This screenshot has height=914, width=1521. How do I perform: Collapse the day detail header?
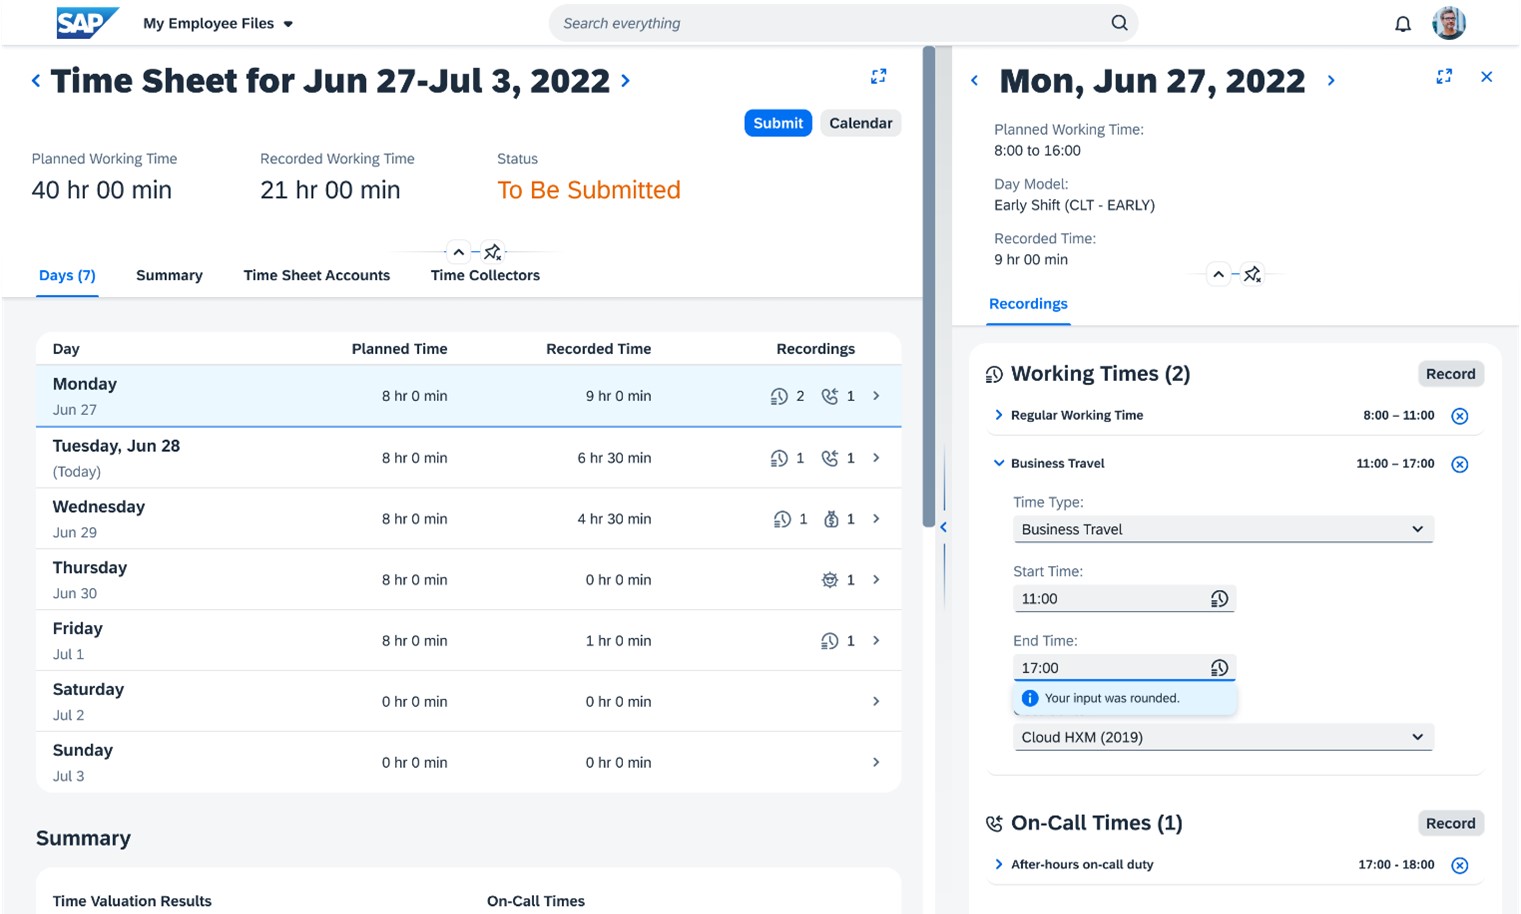tap(1218, 274)
